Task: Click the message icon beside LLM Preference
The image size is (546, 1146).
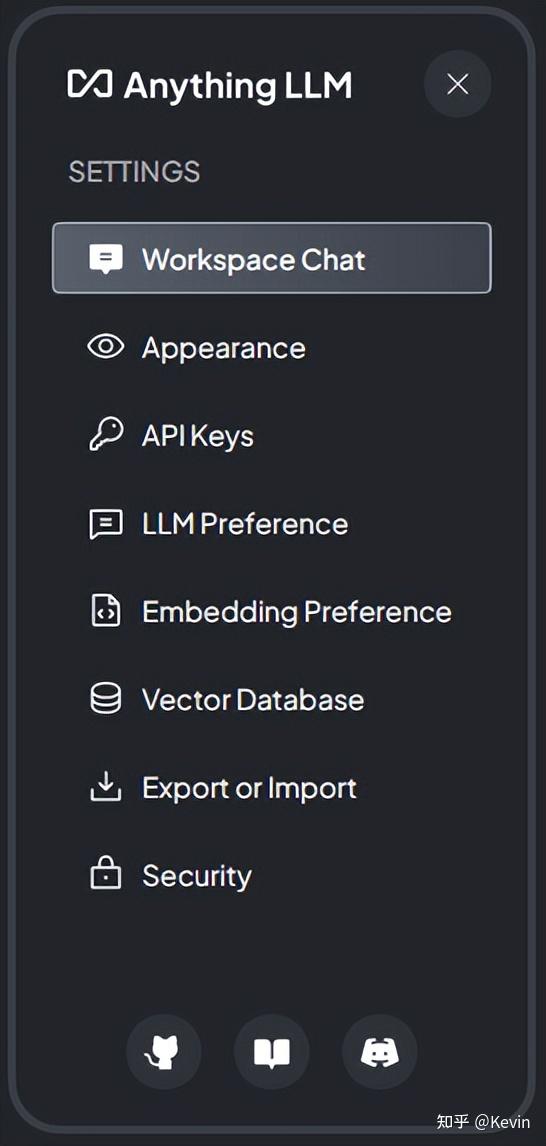Action: [106, 524]
